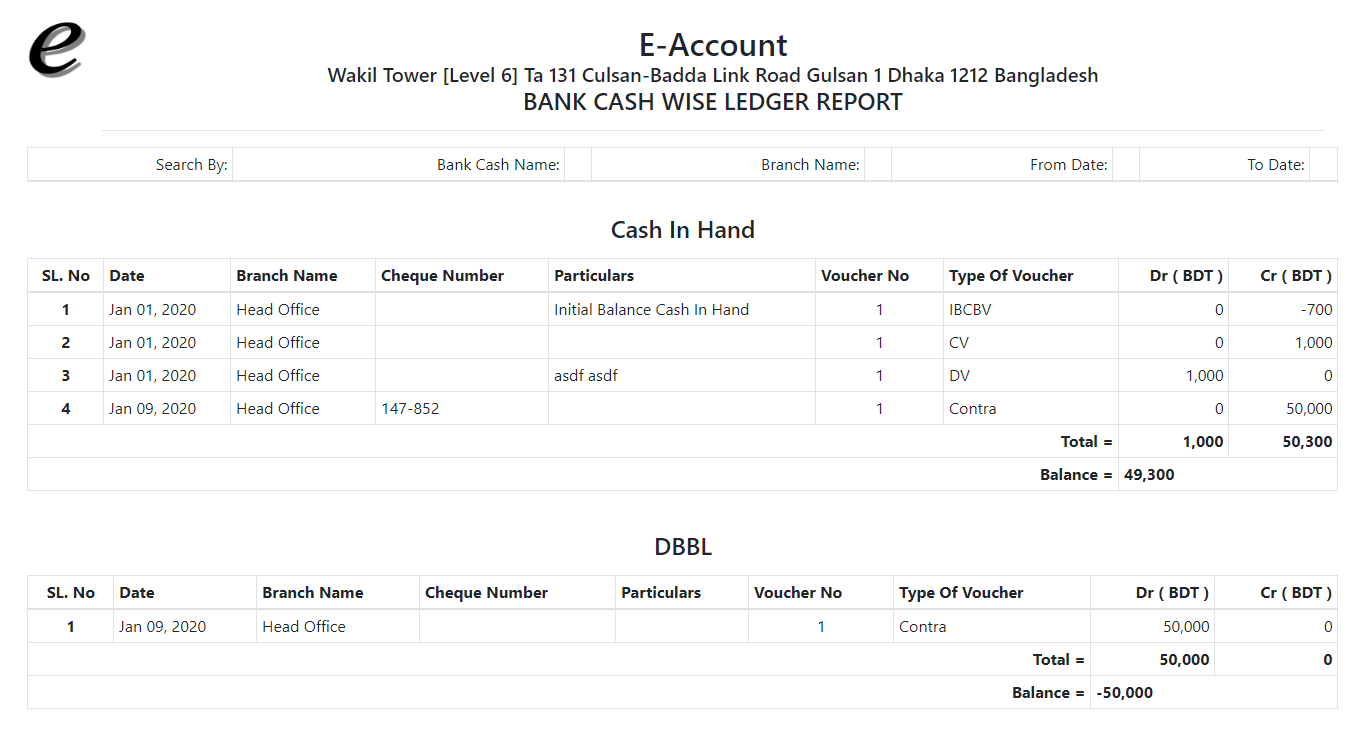Click the To Date label

[1275, 165]
